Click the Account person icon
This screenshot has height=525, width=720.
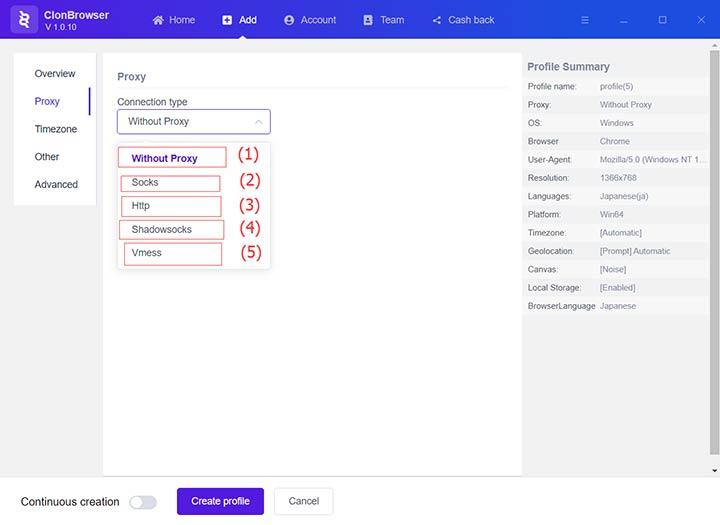(x=289, y=20)
